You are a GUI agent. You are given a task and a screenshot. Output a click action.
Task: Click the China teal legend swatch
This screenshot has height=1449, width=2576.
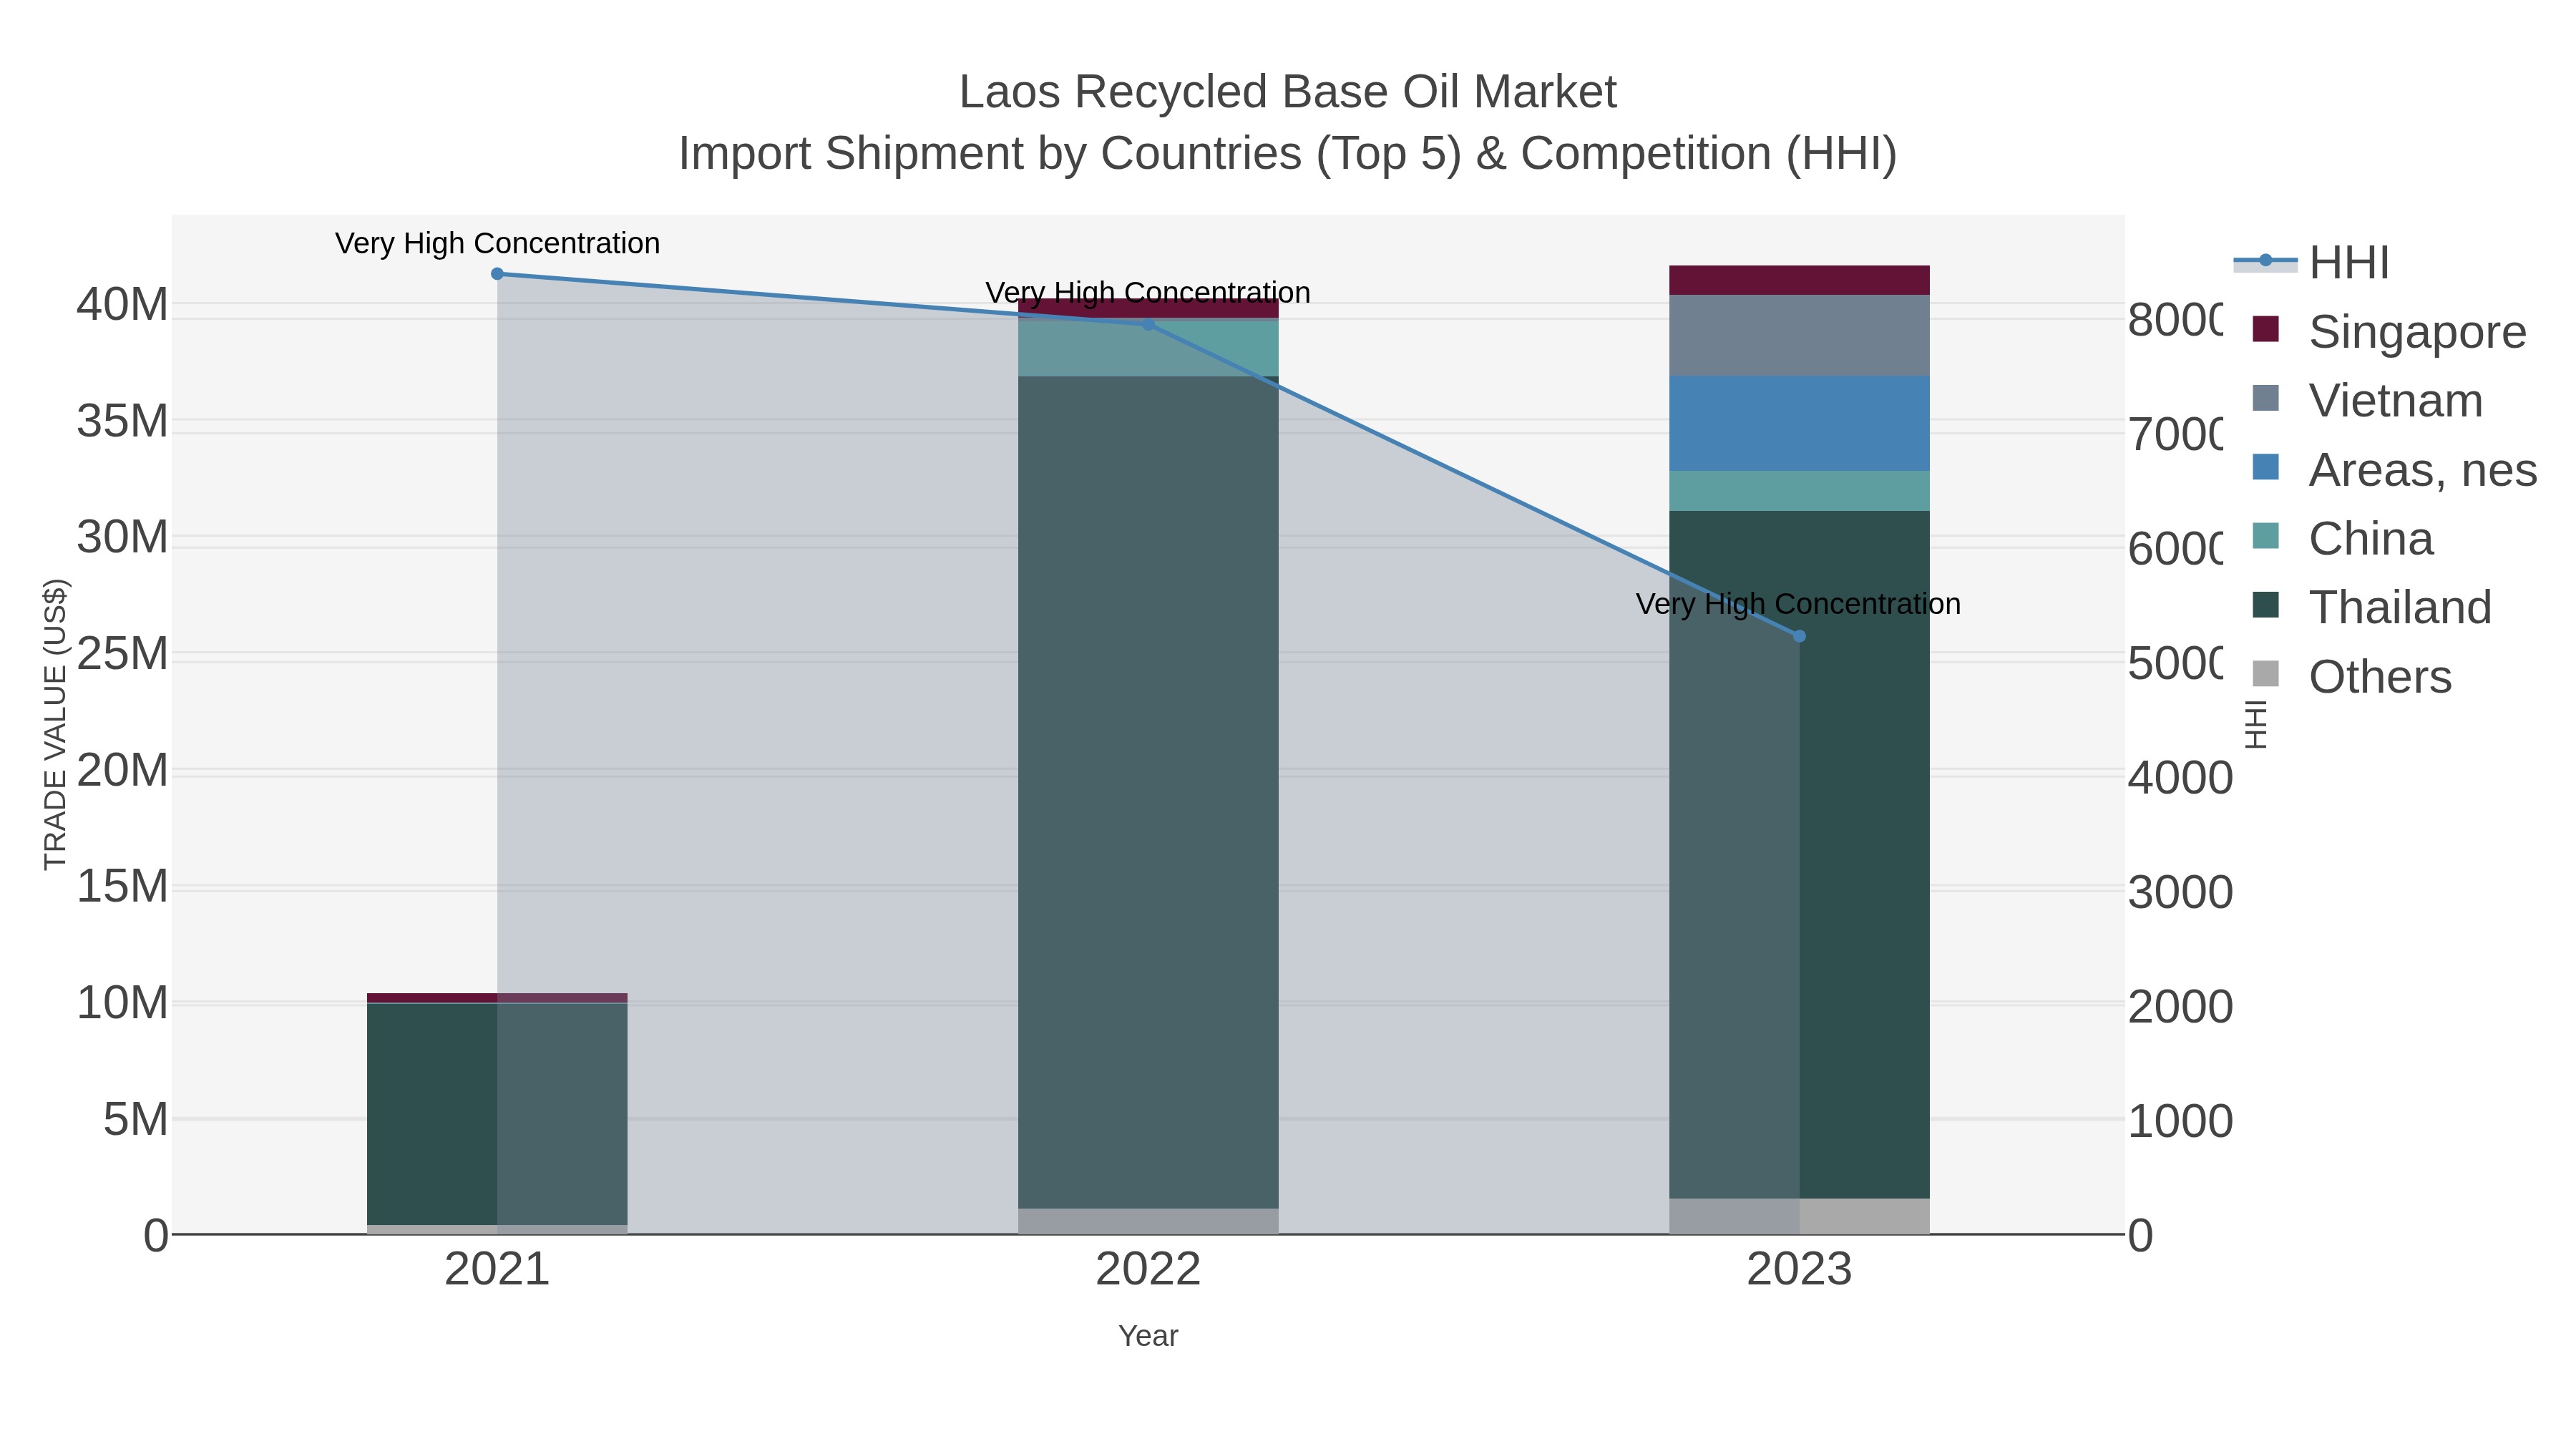[2265, 536]
